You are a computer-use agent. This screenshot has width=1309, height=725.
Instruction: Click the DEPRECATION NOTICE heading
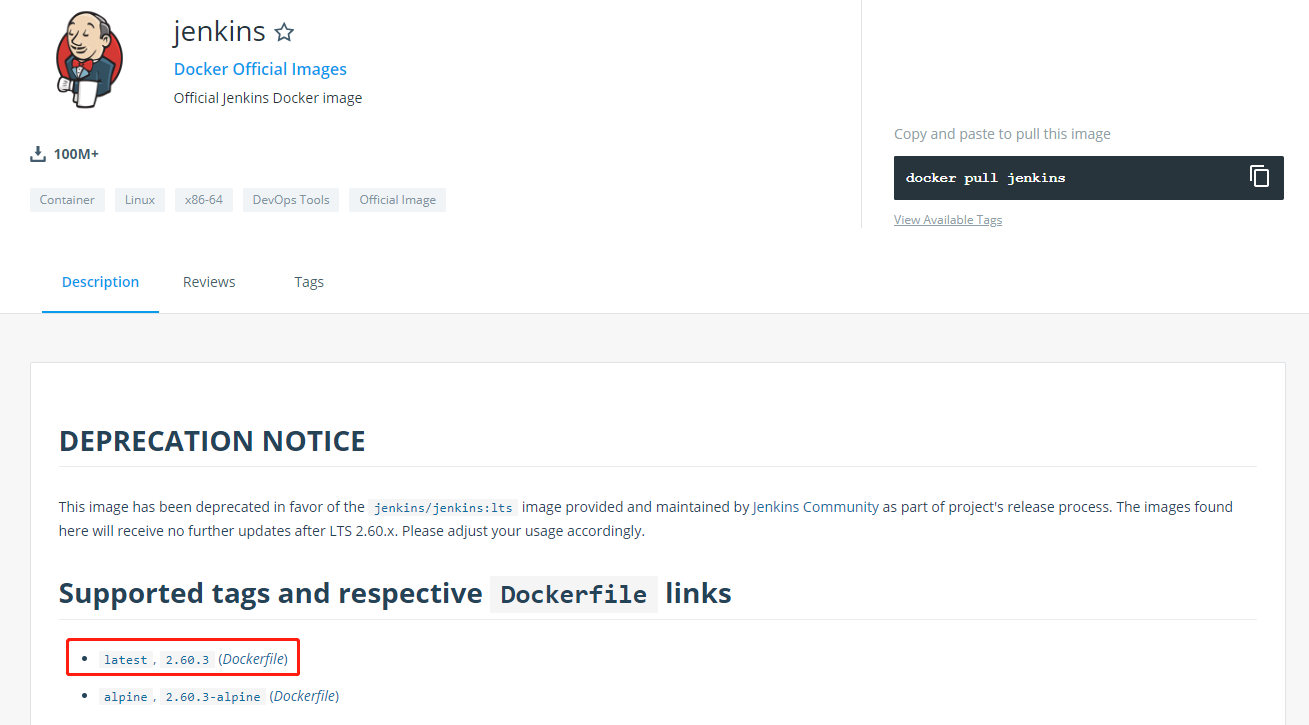pos(212,441)
